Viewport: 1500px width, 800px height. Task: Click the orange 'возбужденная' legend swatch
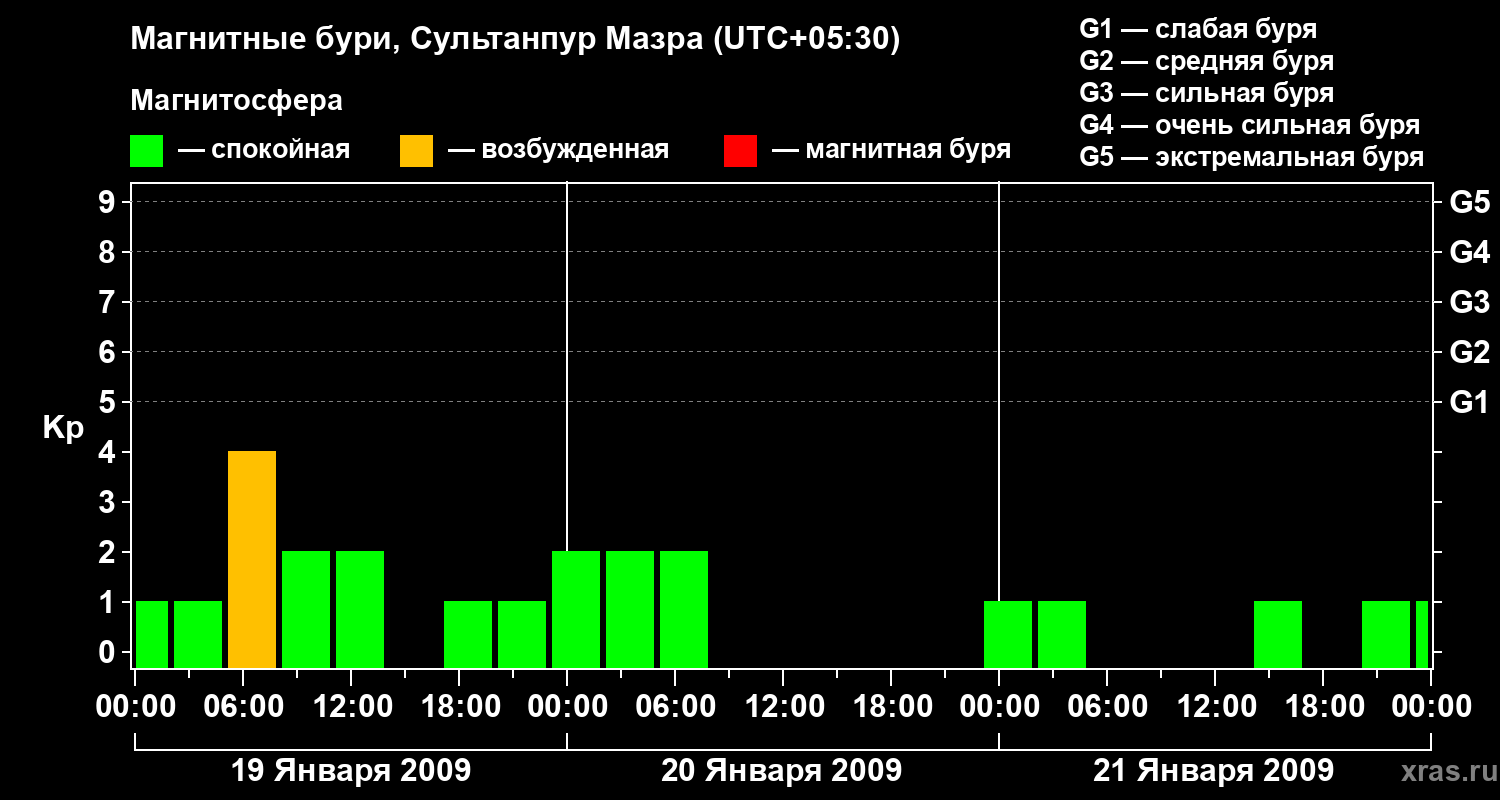pyautogui.click(x=416, y=150)
